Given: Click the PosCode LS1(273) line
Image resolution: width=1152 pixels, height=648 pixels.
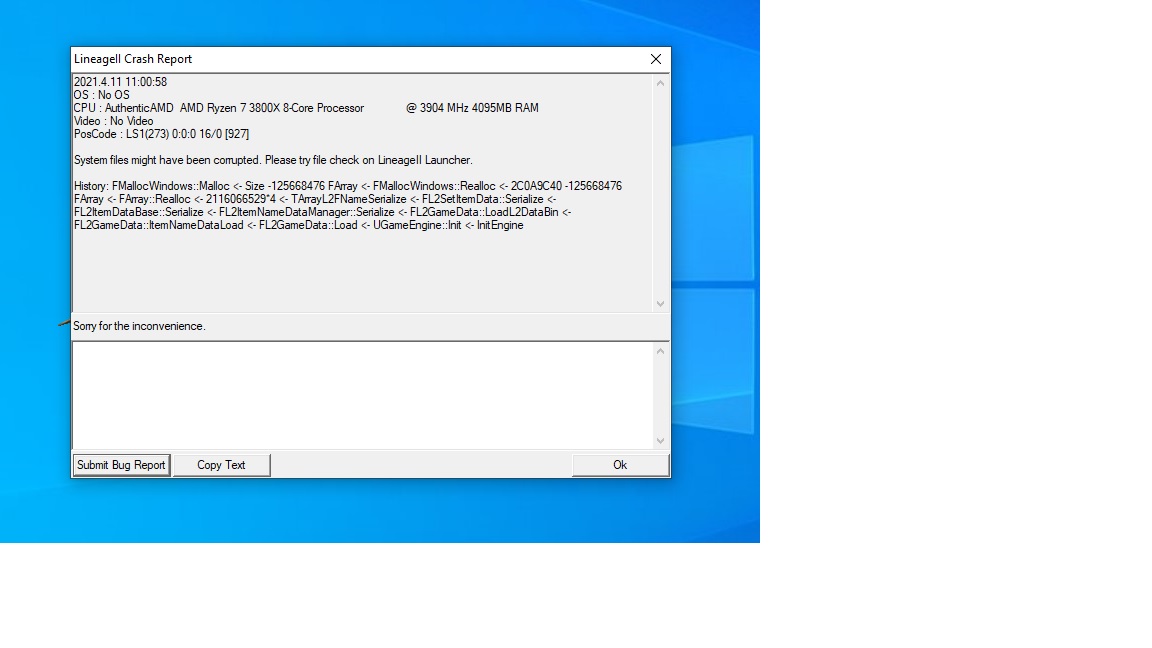Looking at the screenshot, I should (x=162, y=134).
